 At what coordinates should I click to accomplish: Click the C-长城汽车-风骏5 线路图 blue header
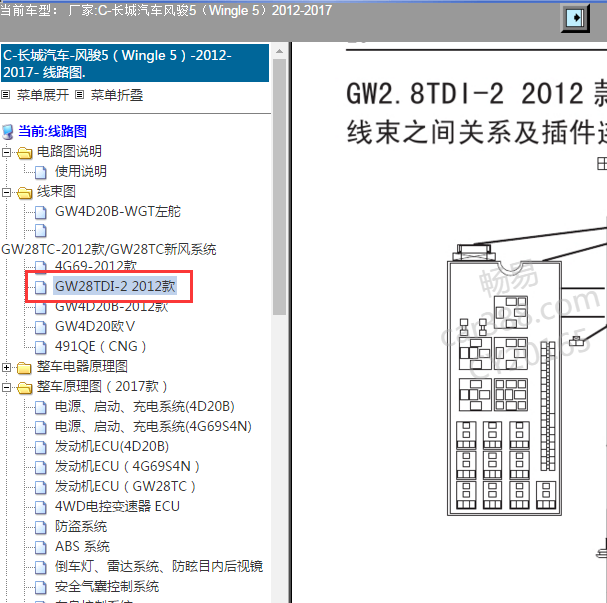click(135, 63)
